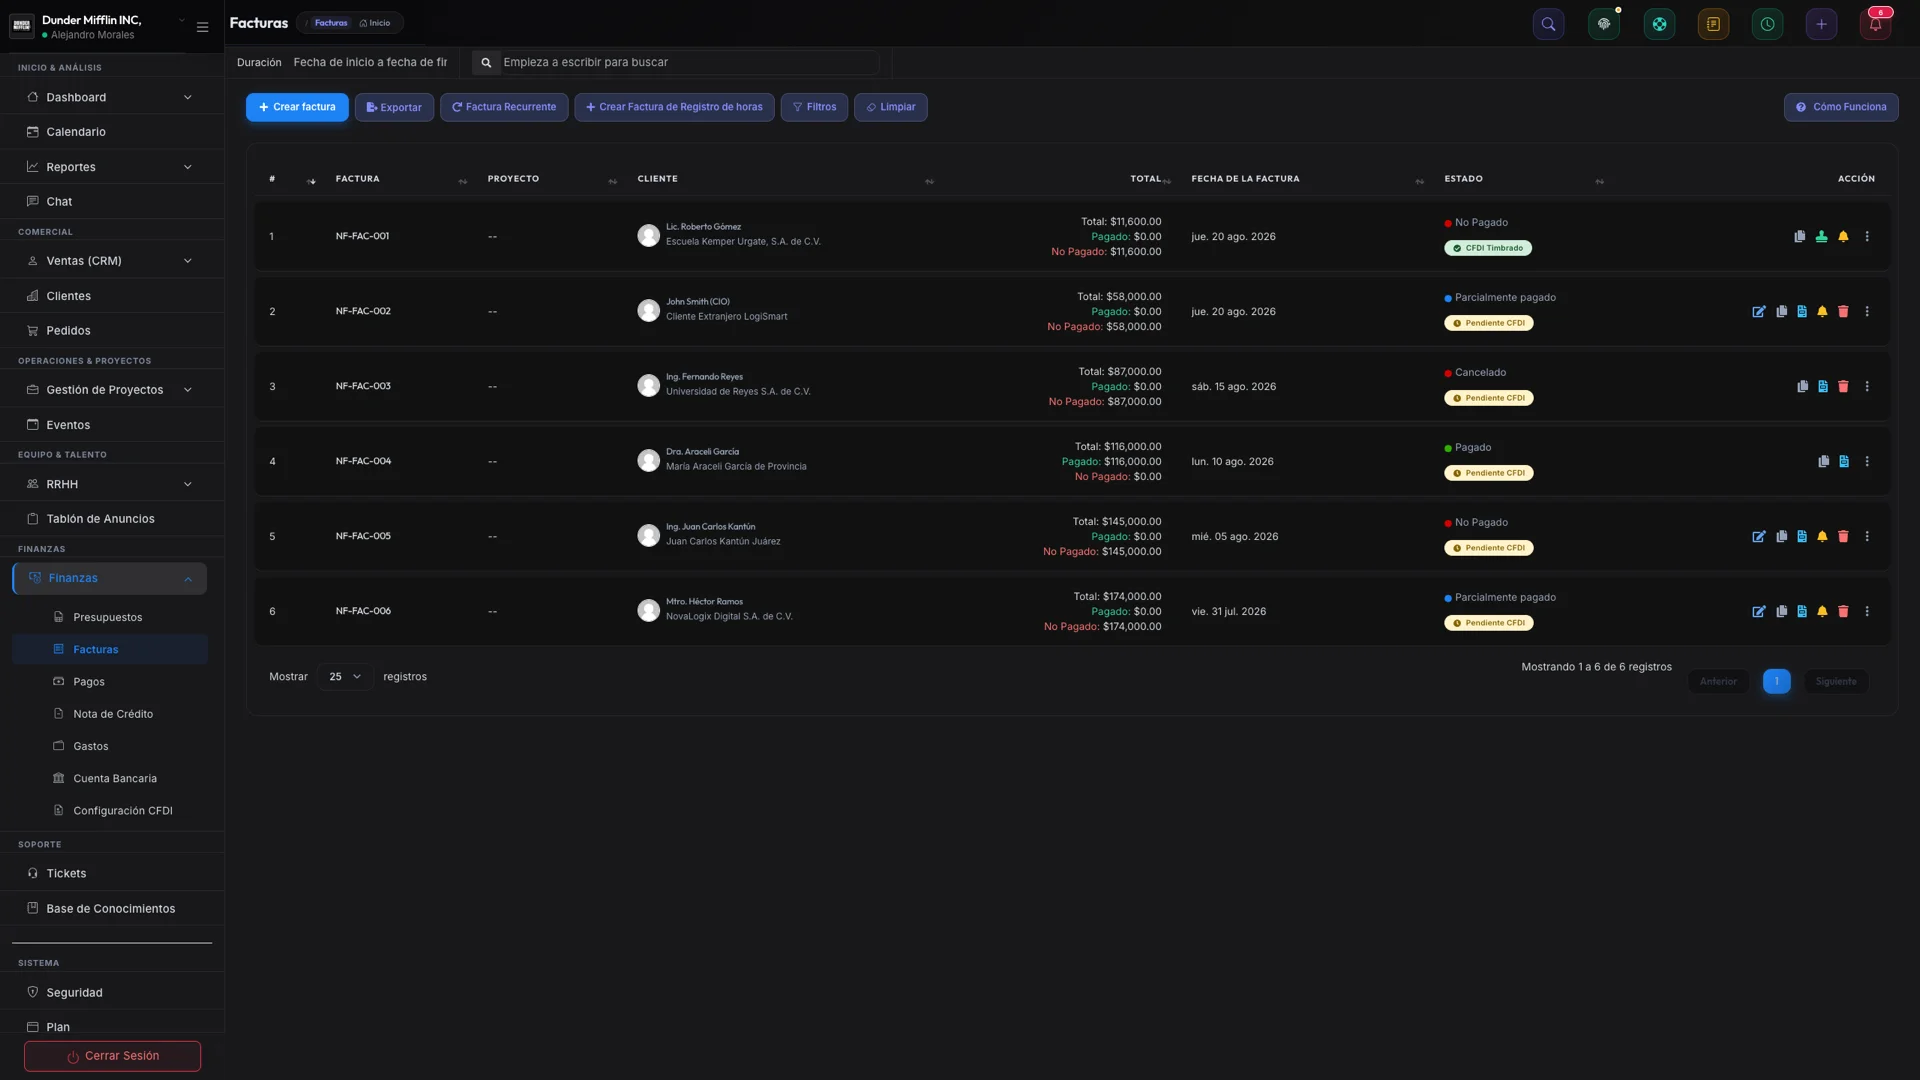This screenshot has height=1080, width=1920.
Task: Expand the Reportes sidebar section
Action: [x=110, y=167]
